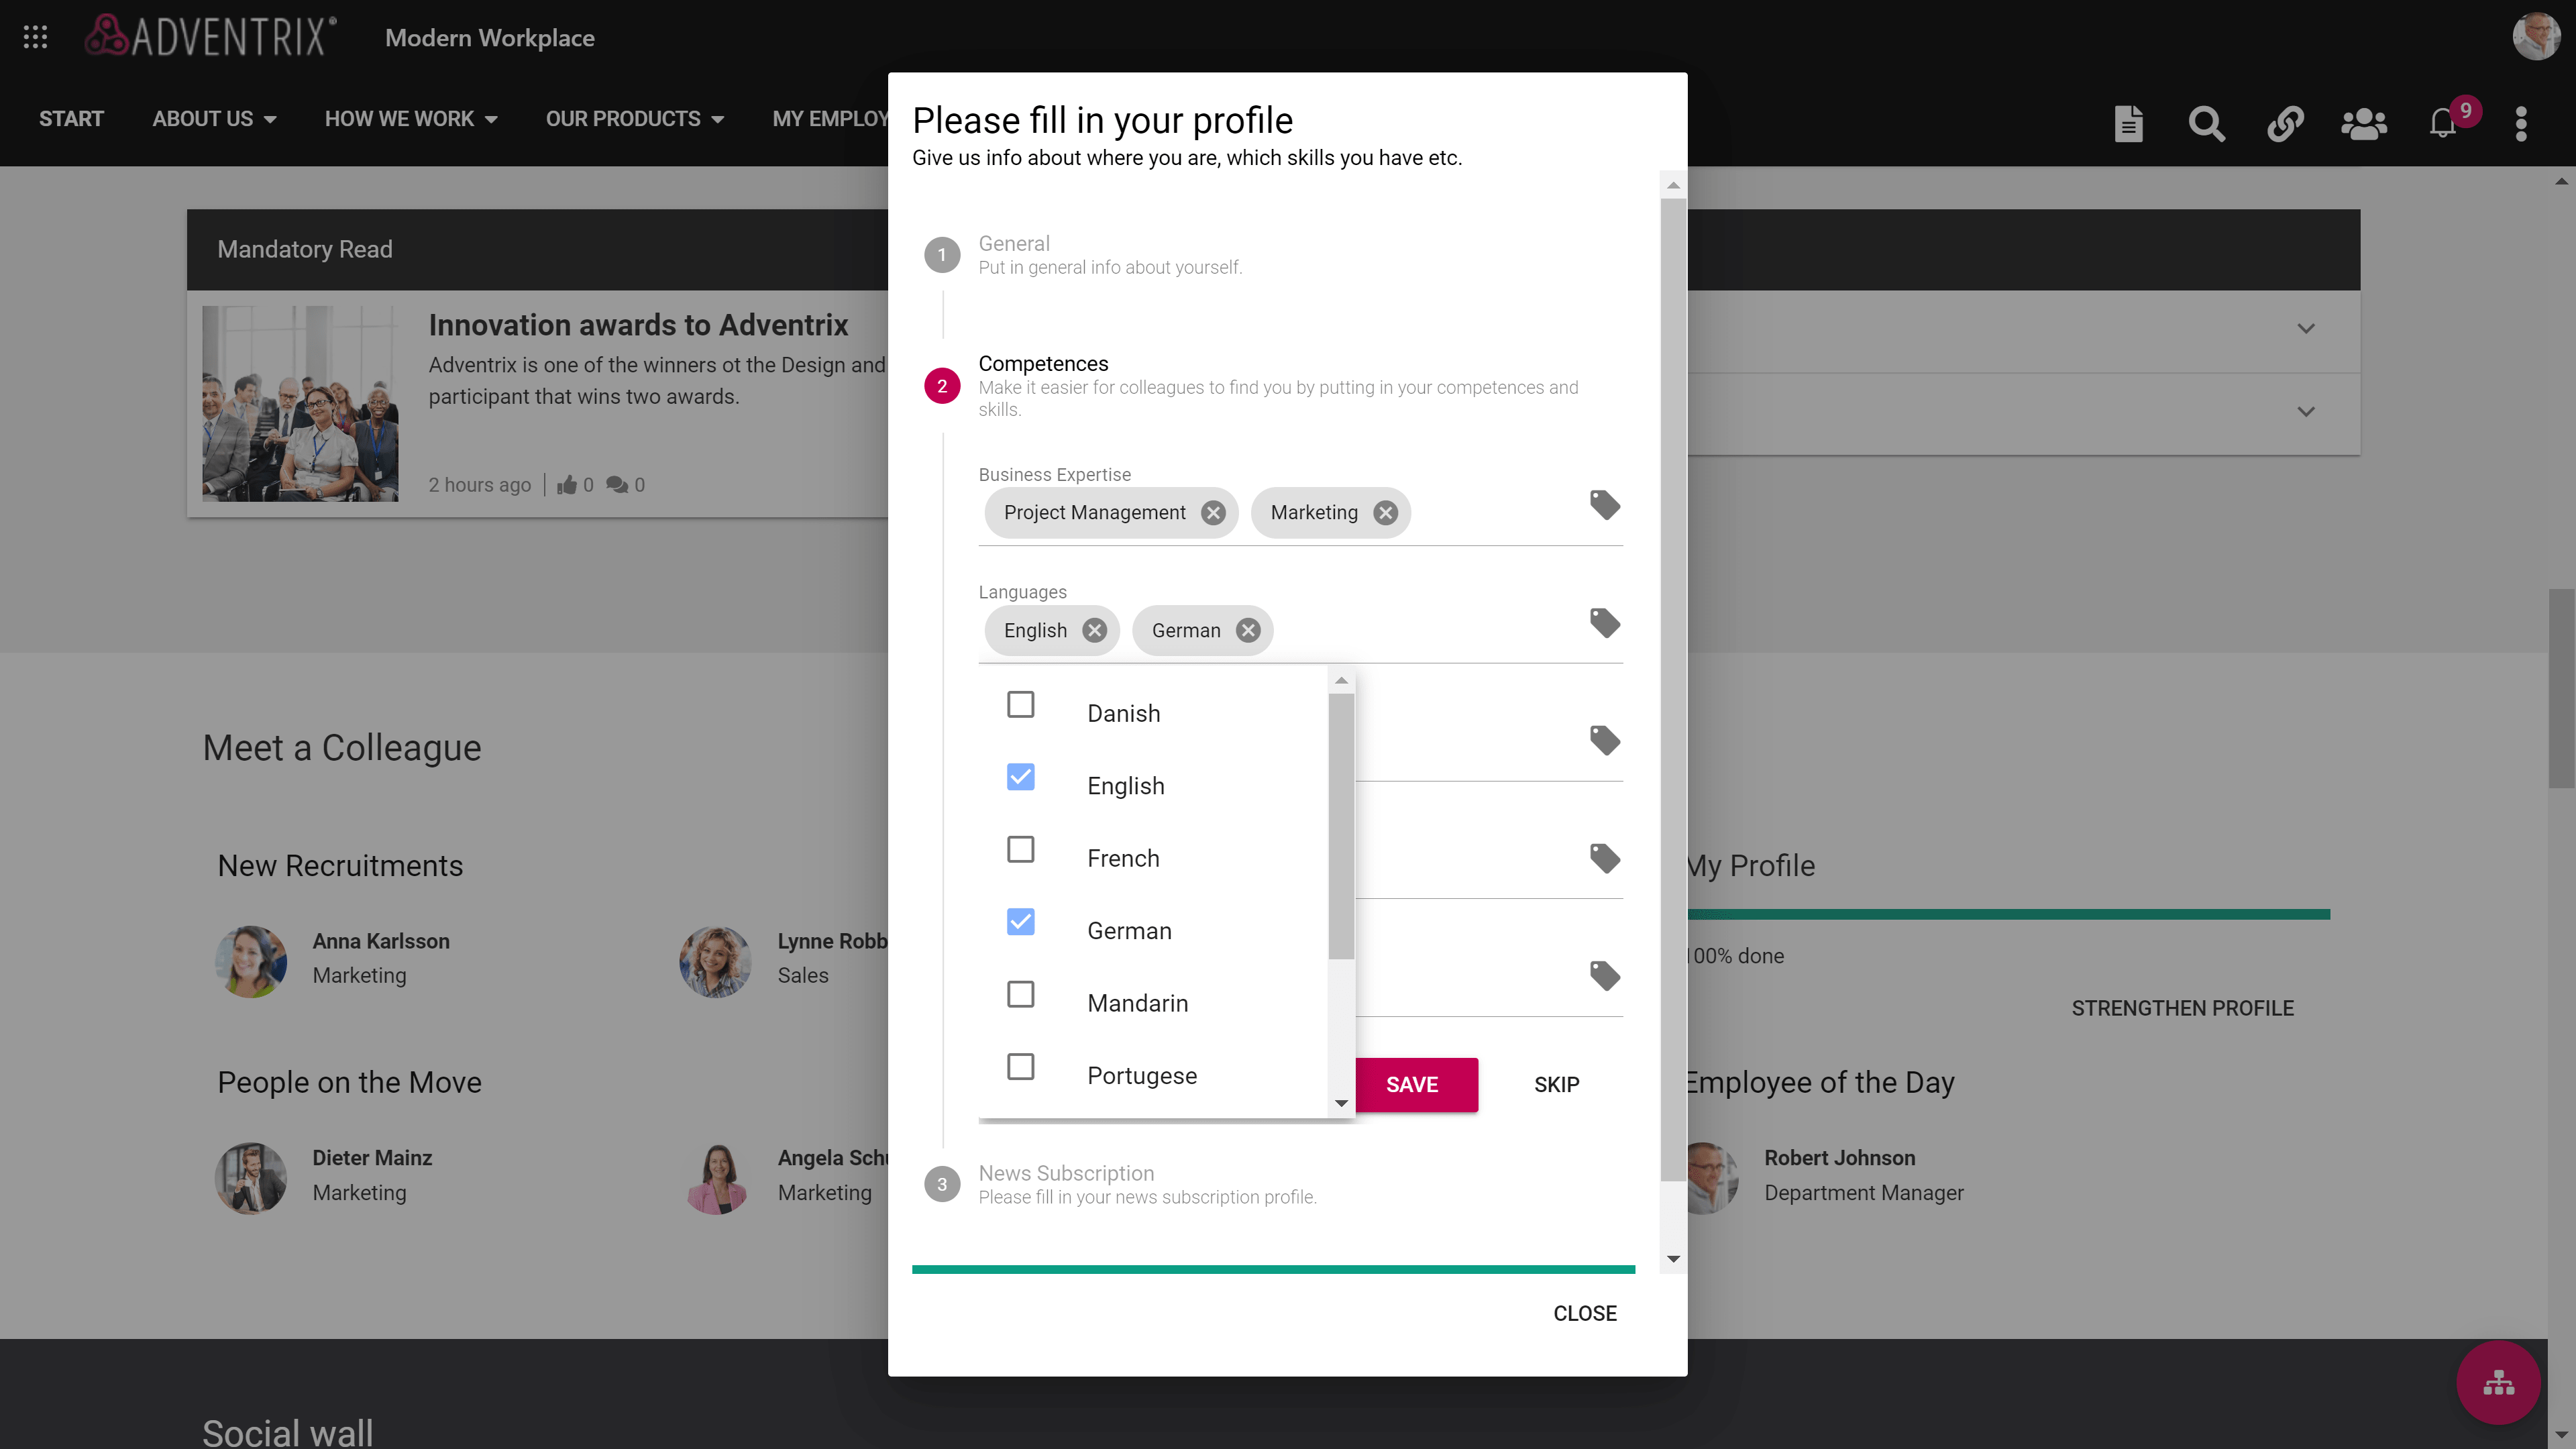Open the Innovation awards article thumbnail
2576x1449 pixels.
tap(300, 403)
